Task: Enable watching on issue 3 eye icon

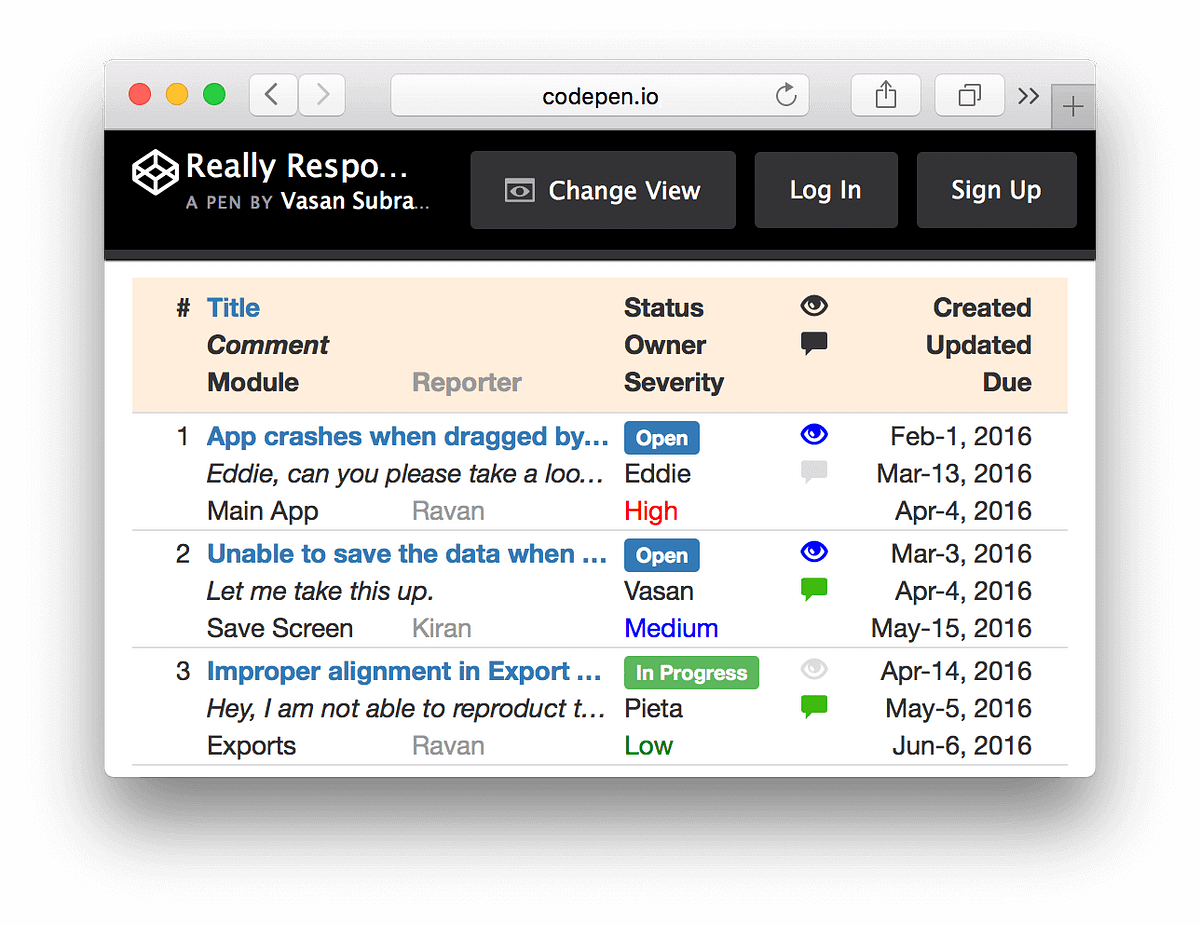Action: (814, 670)
